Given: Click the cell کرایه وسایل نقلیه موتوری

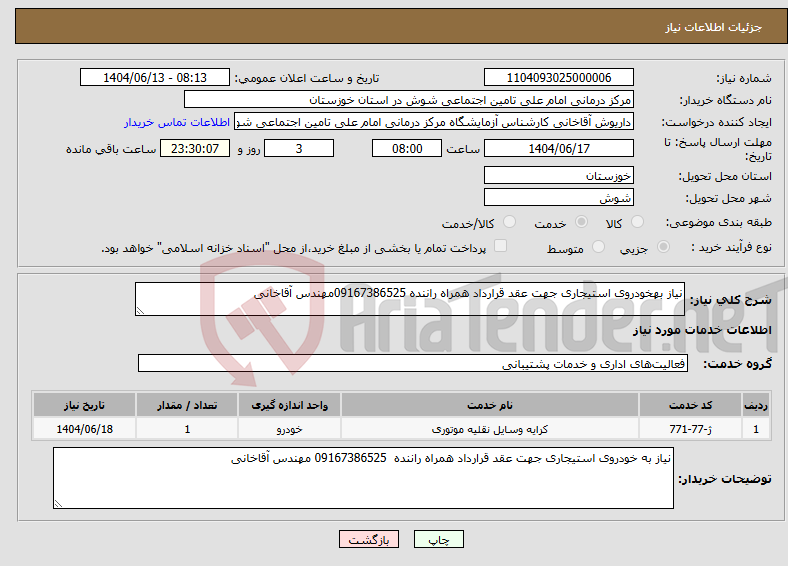Looking at the screenshot, I should pos(490,429).
